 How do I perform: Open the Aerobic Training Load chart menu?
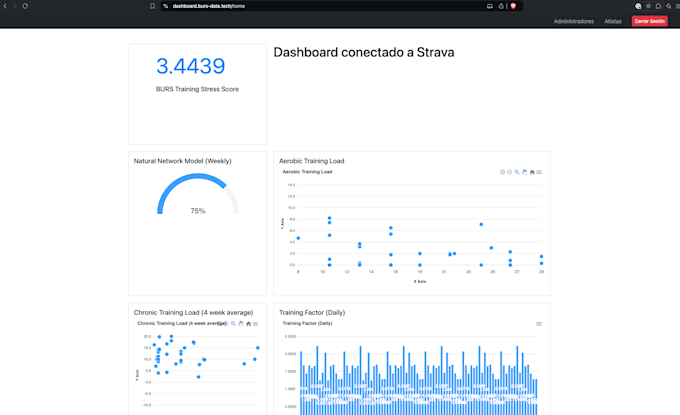click(539, 172)
